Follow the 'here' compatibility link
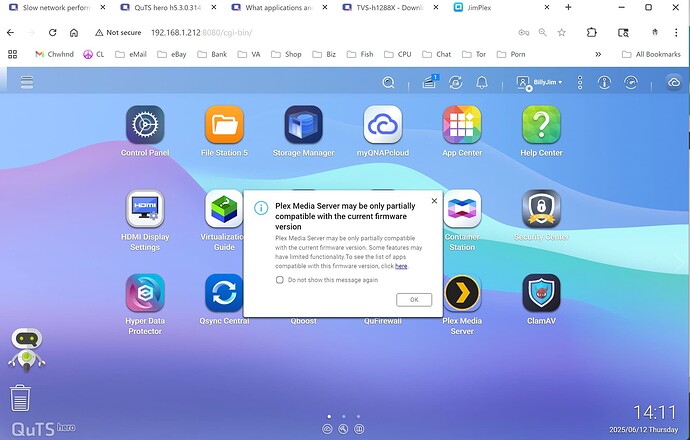690x440 pixels. coord(401,266)
